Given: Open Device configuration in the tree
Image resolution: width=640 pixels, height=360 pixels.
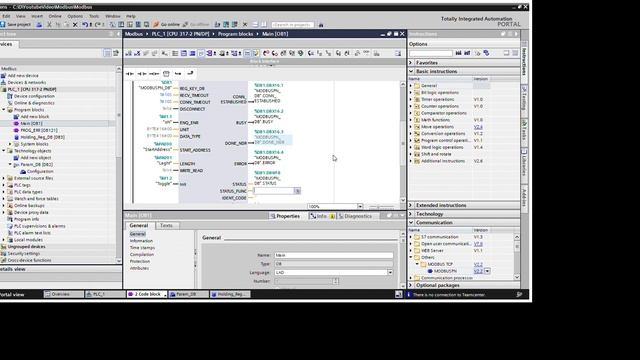Looking at the screenshot, I should pyautogui.click(x=34, y=96).
